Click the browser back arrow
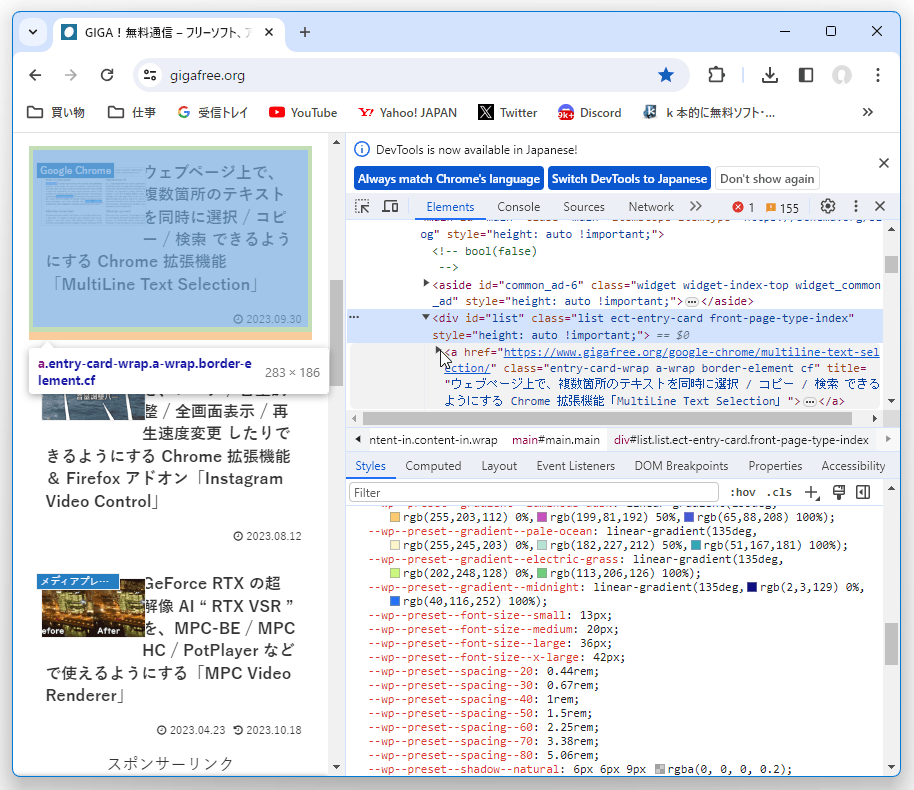 click(36, 75)
